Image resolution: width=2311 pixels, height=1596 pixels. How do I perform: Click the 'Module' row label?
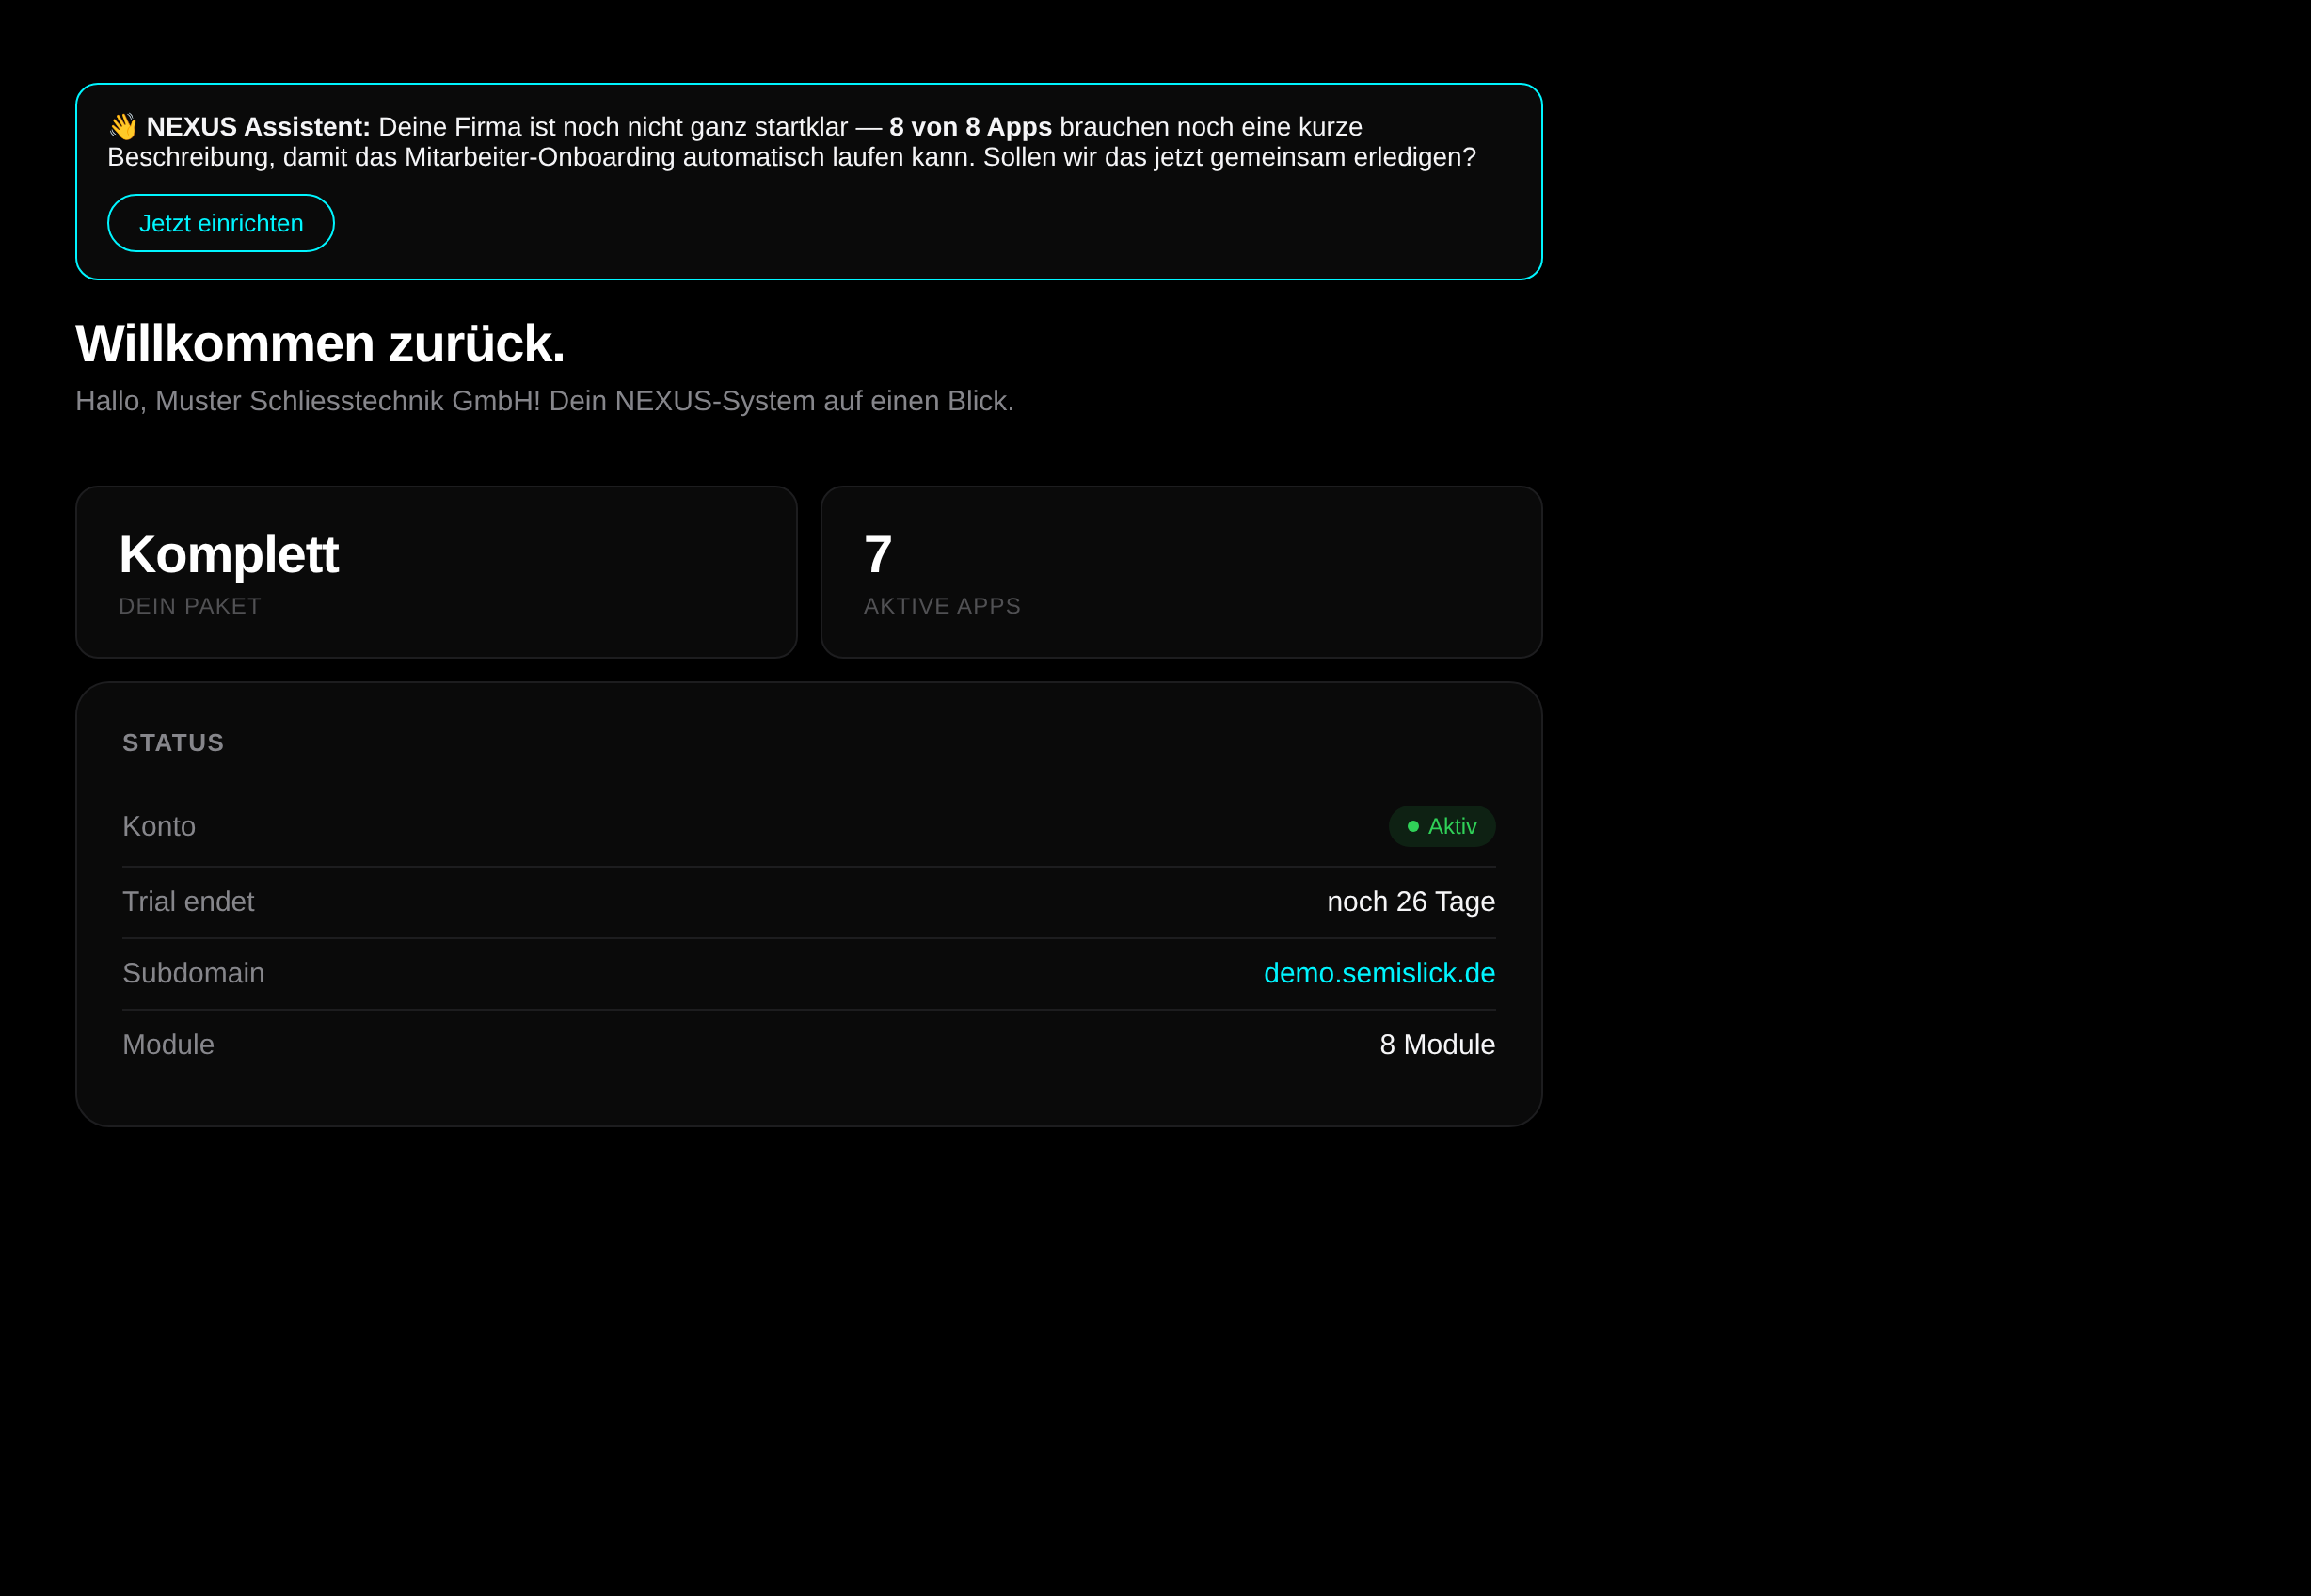(x=168, y=1045)
